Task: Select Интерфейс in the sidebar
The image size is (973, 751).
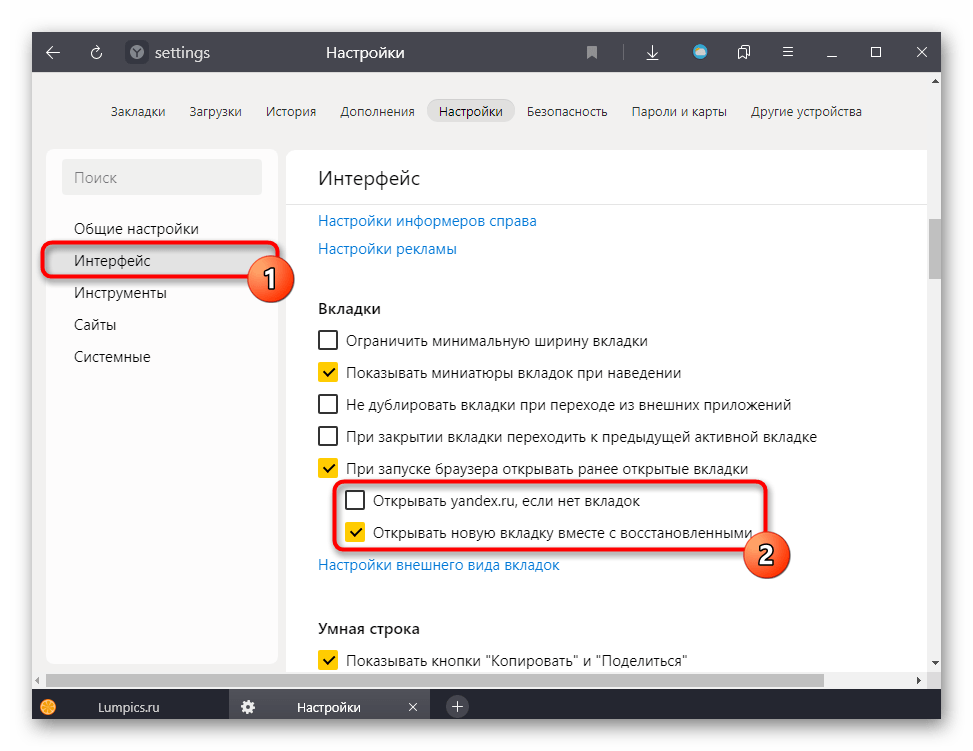Action: click(112, 261)
